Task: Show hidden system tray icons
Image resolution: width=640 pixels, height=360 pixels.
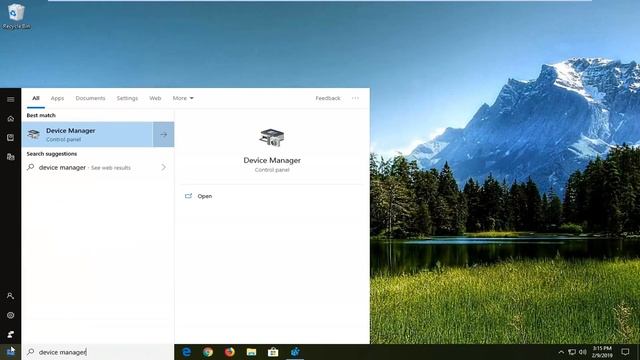Action: coord(561,352)
